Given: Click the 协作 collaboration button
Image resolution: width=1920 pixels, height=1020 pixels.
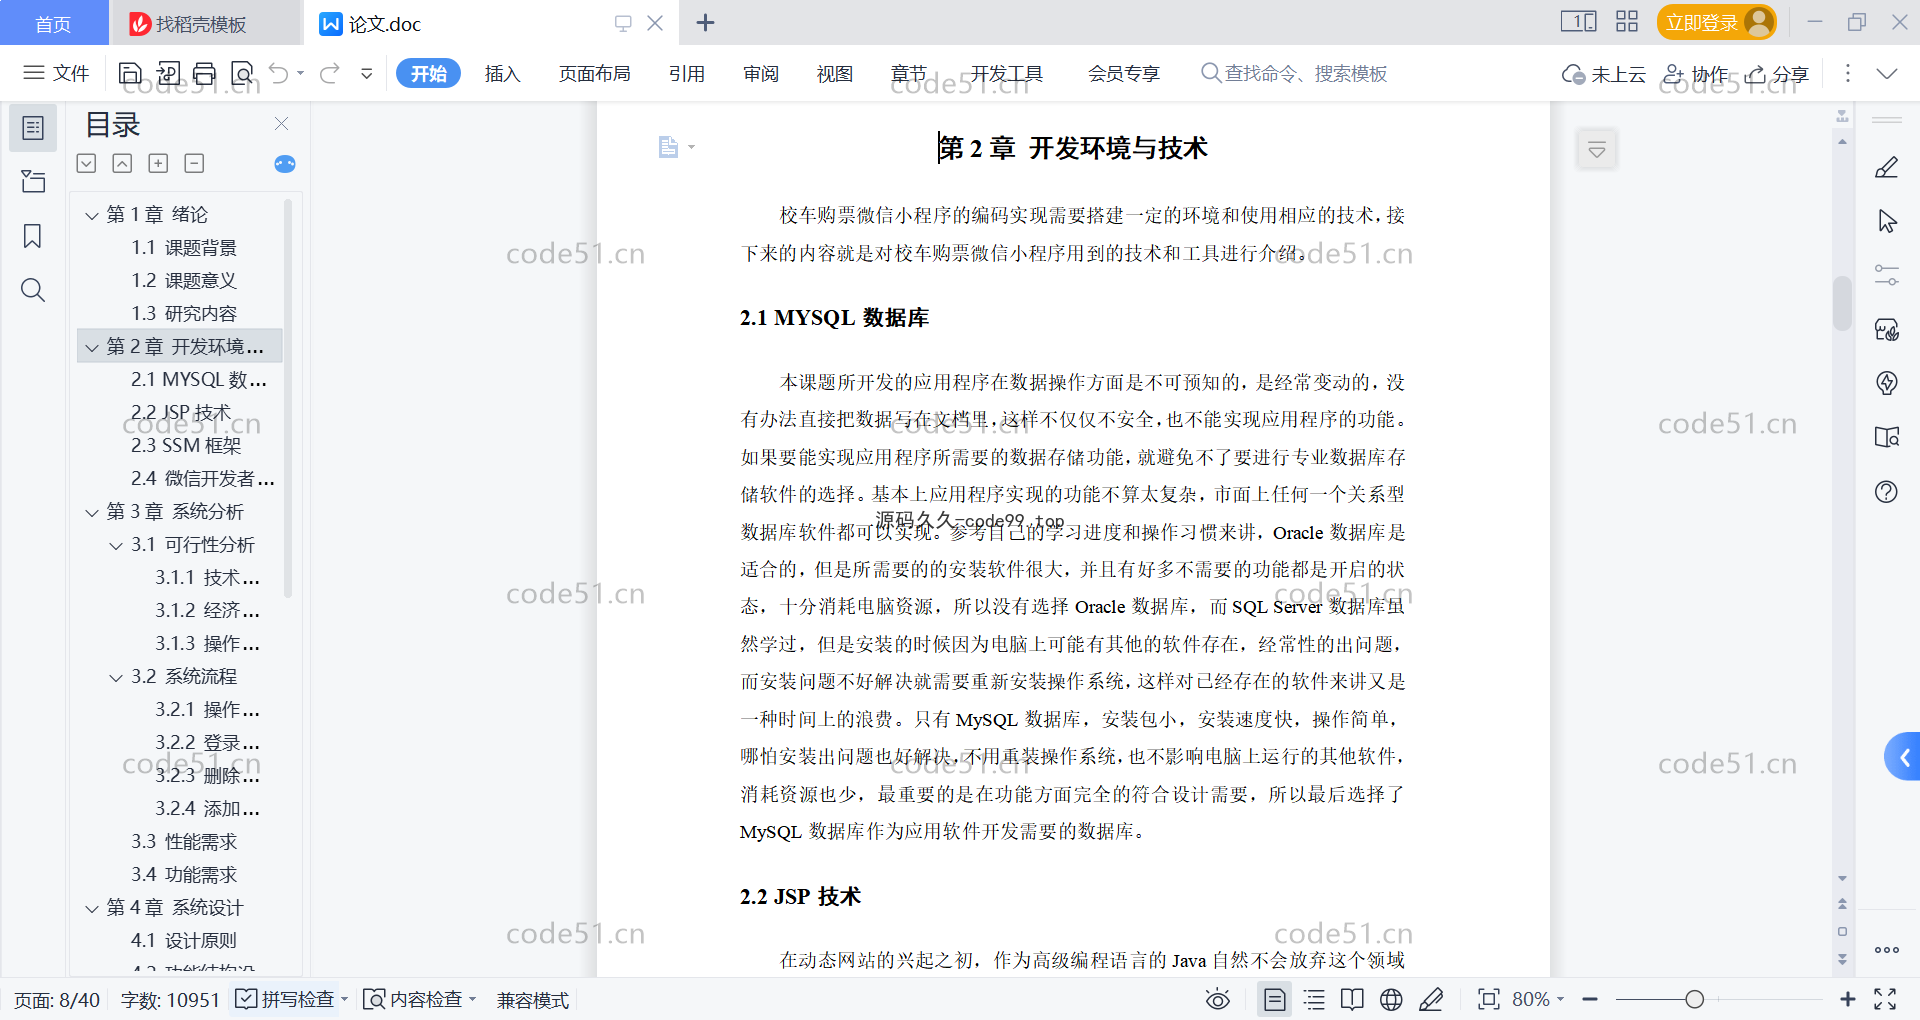Looking at the screenshot, I should point(1695,73).
